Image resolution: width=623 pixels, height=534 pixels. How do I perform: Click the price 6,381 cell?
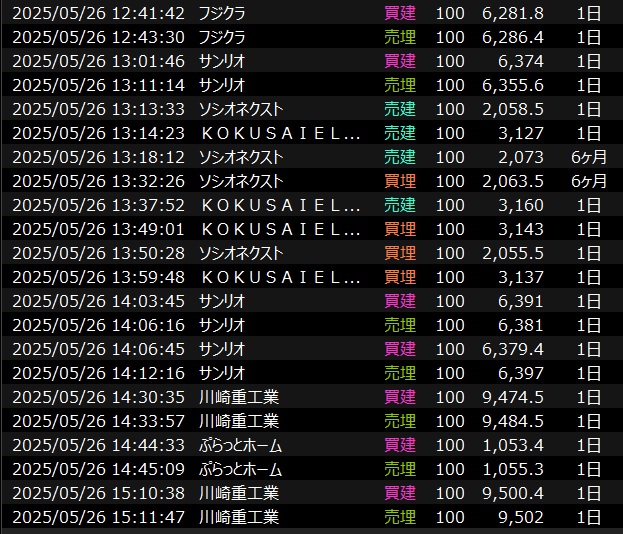point(520,325)
